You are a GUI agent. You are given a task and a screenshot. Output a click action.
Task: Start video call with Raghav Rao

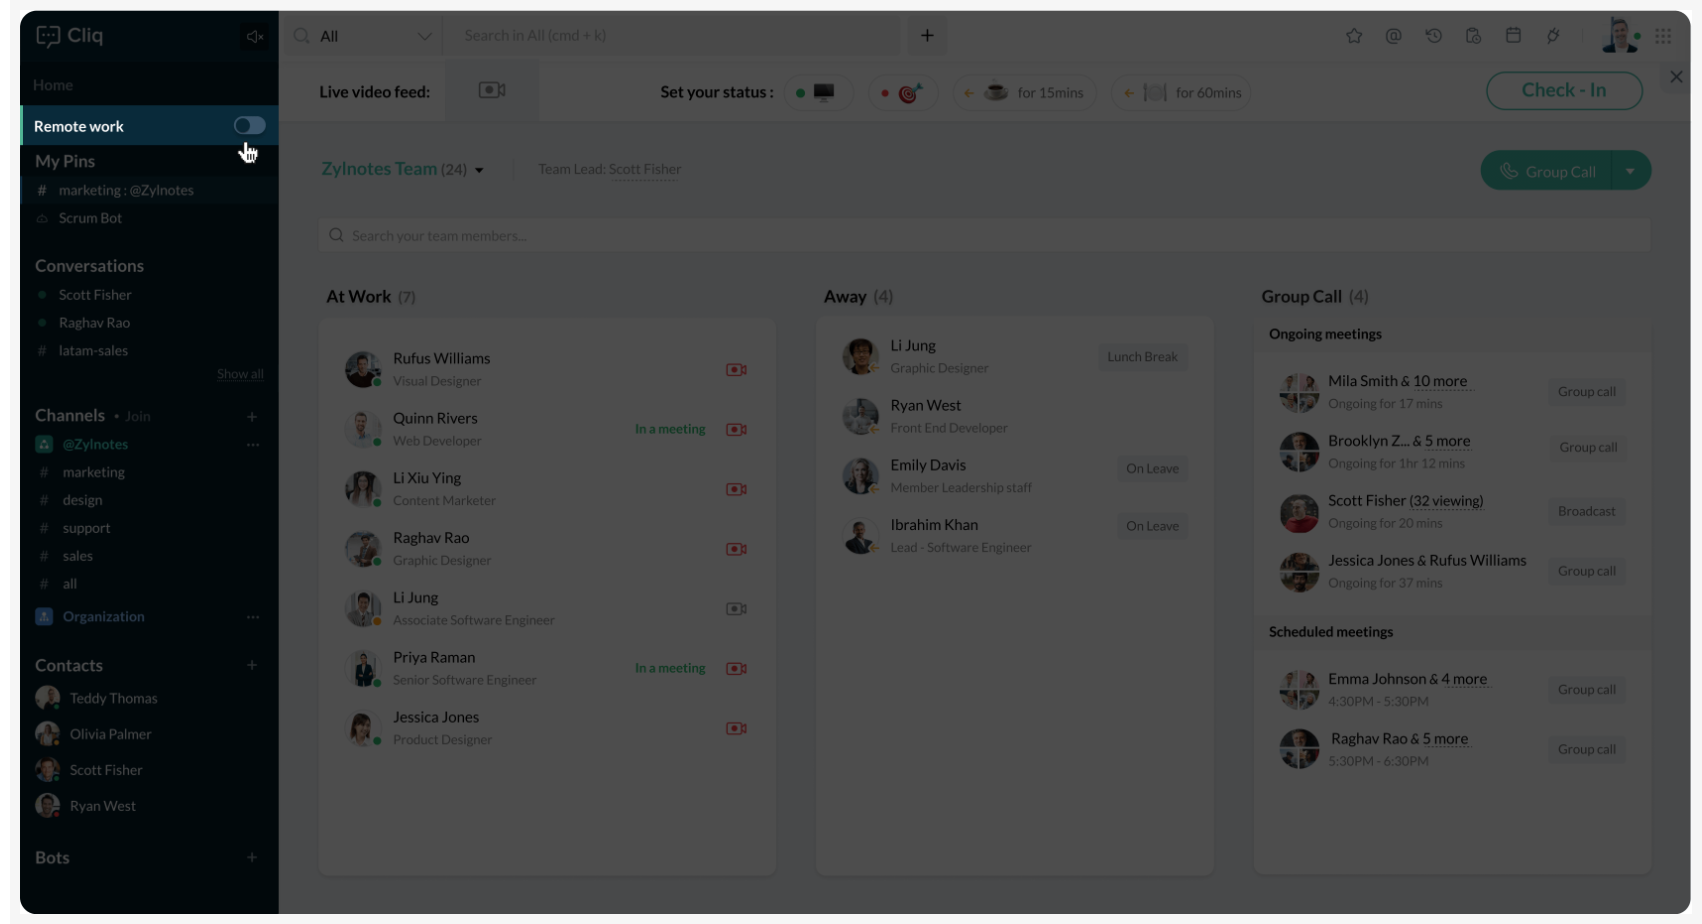click(x=736, y=550)
